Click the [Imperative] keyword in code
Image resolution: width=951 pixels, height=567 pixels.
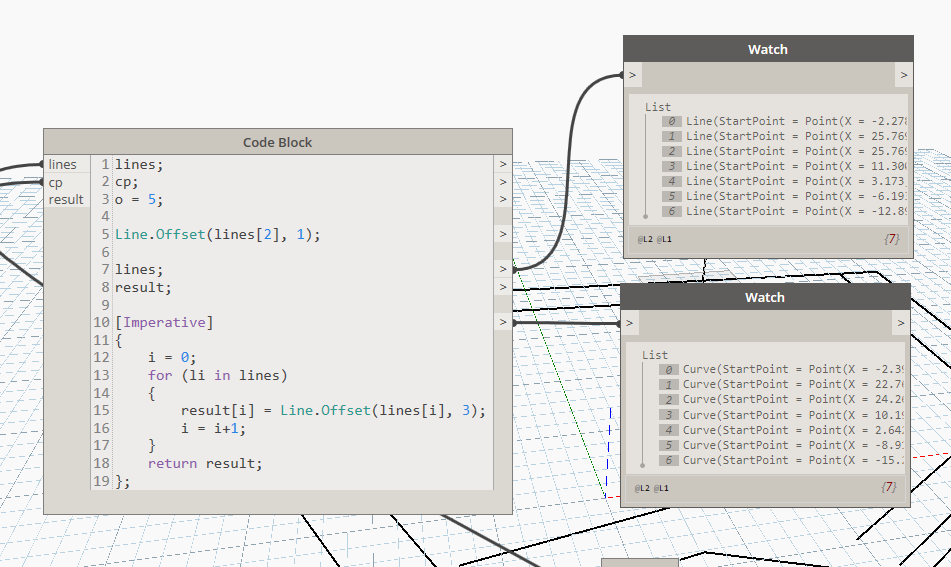click(x=164, y=322)
